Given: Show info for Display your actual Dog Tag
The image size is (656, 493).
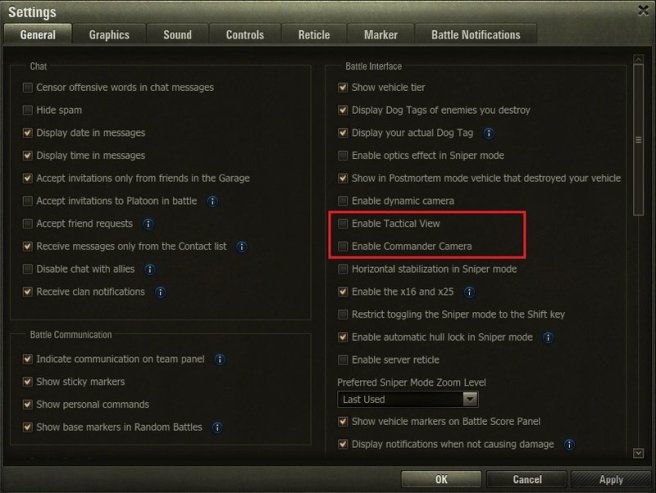Looking at the screenshot, I should click(488, 133).
